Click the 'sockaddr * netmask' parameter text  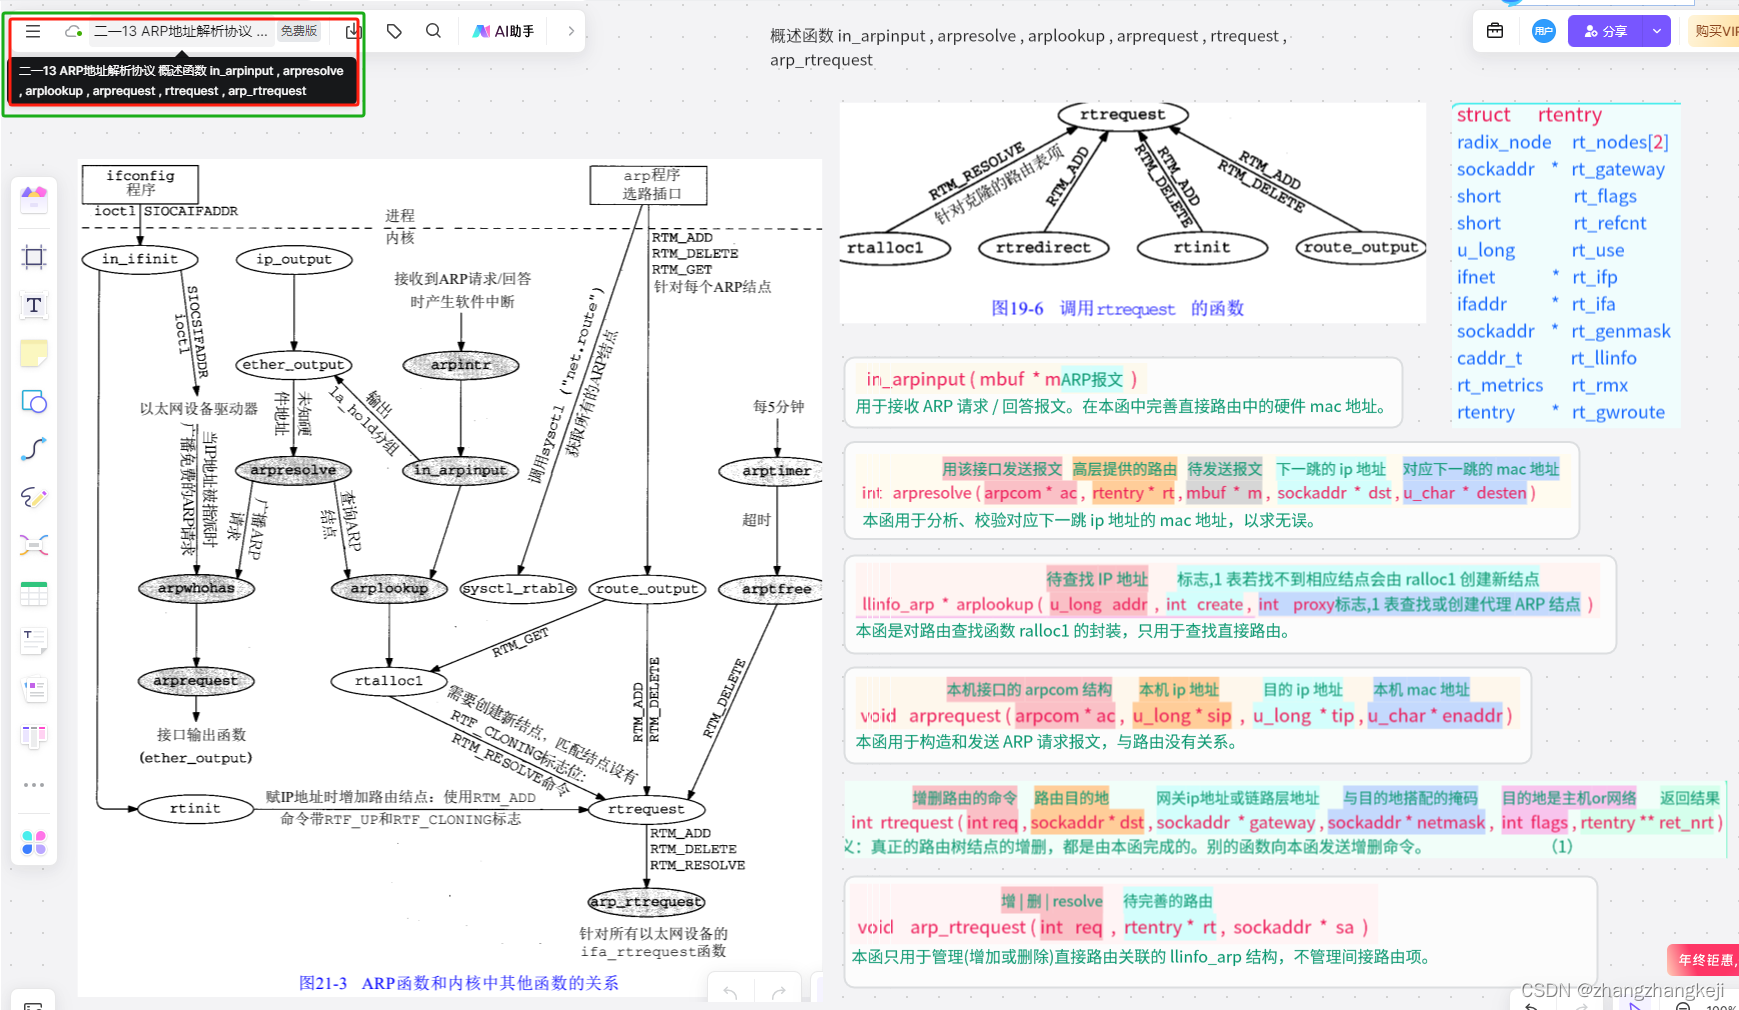pos(1406,822)
